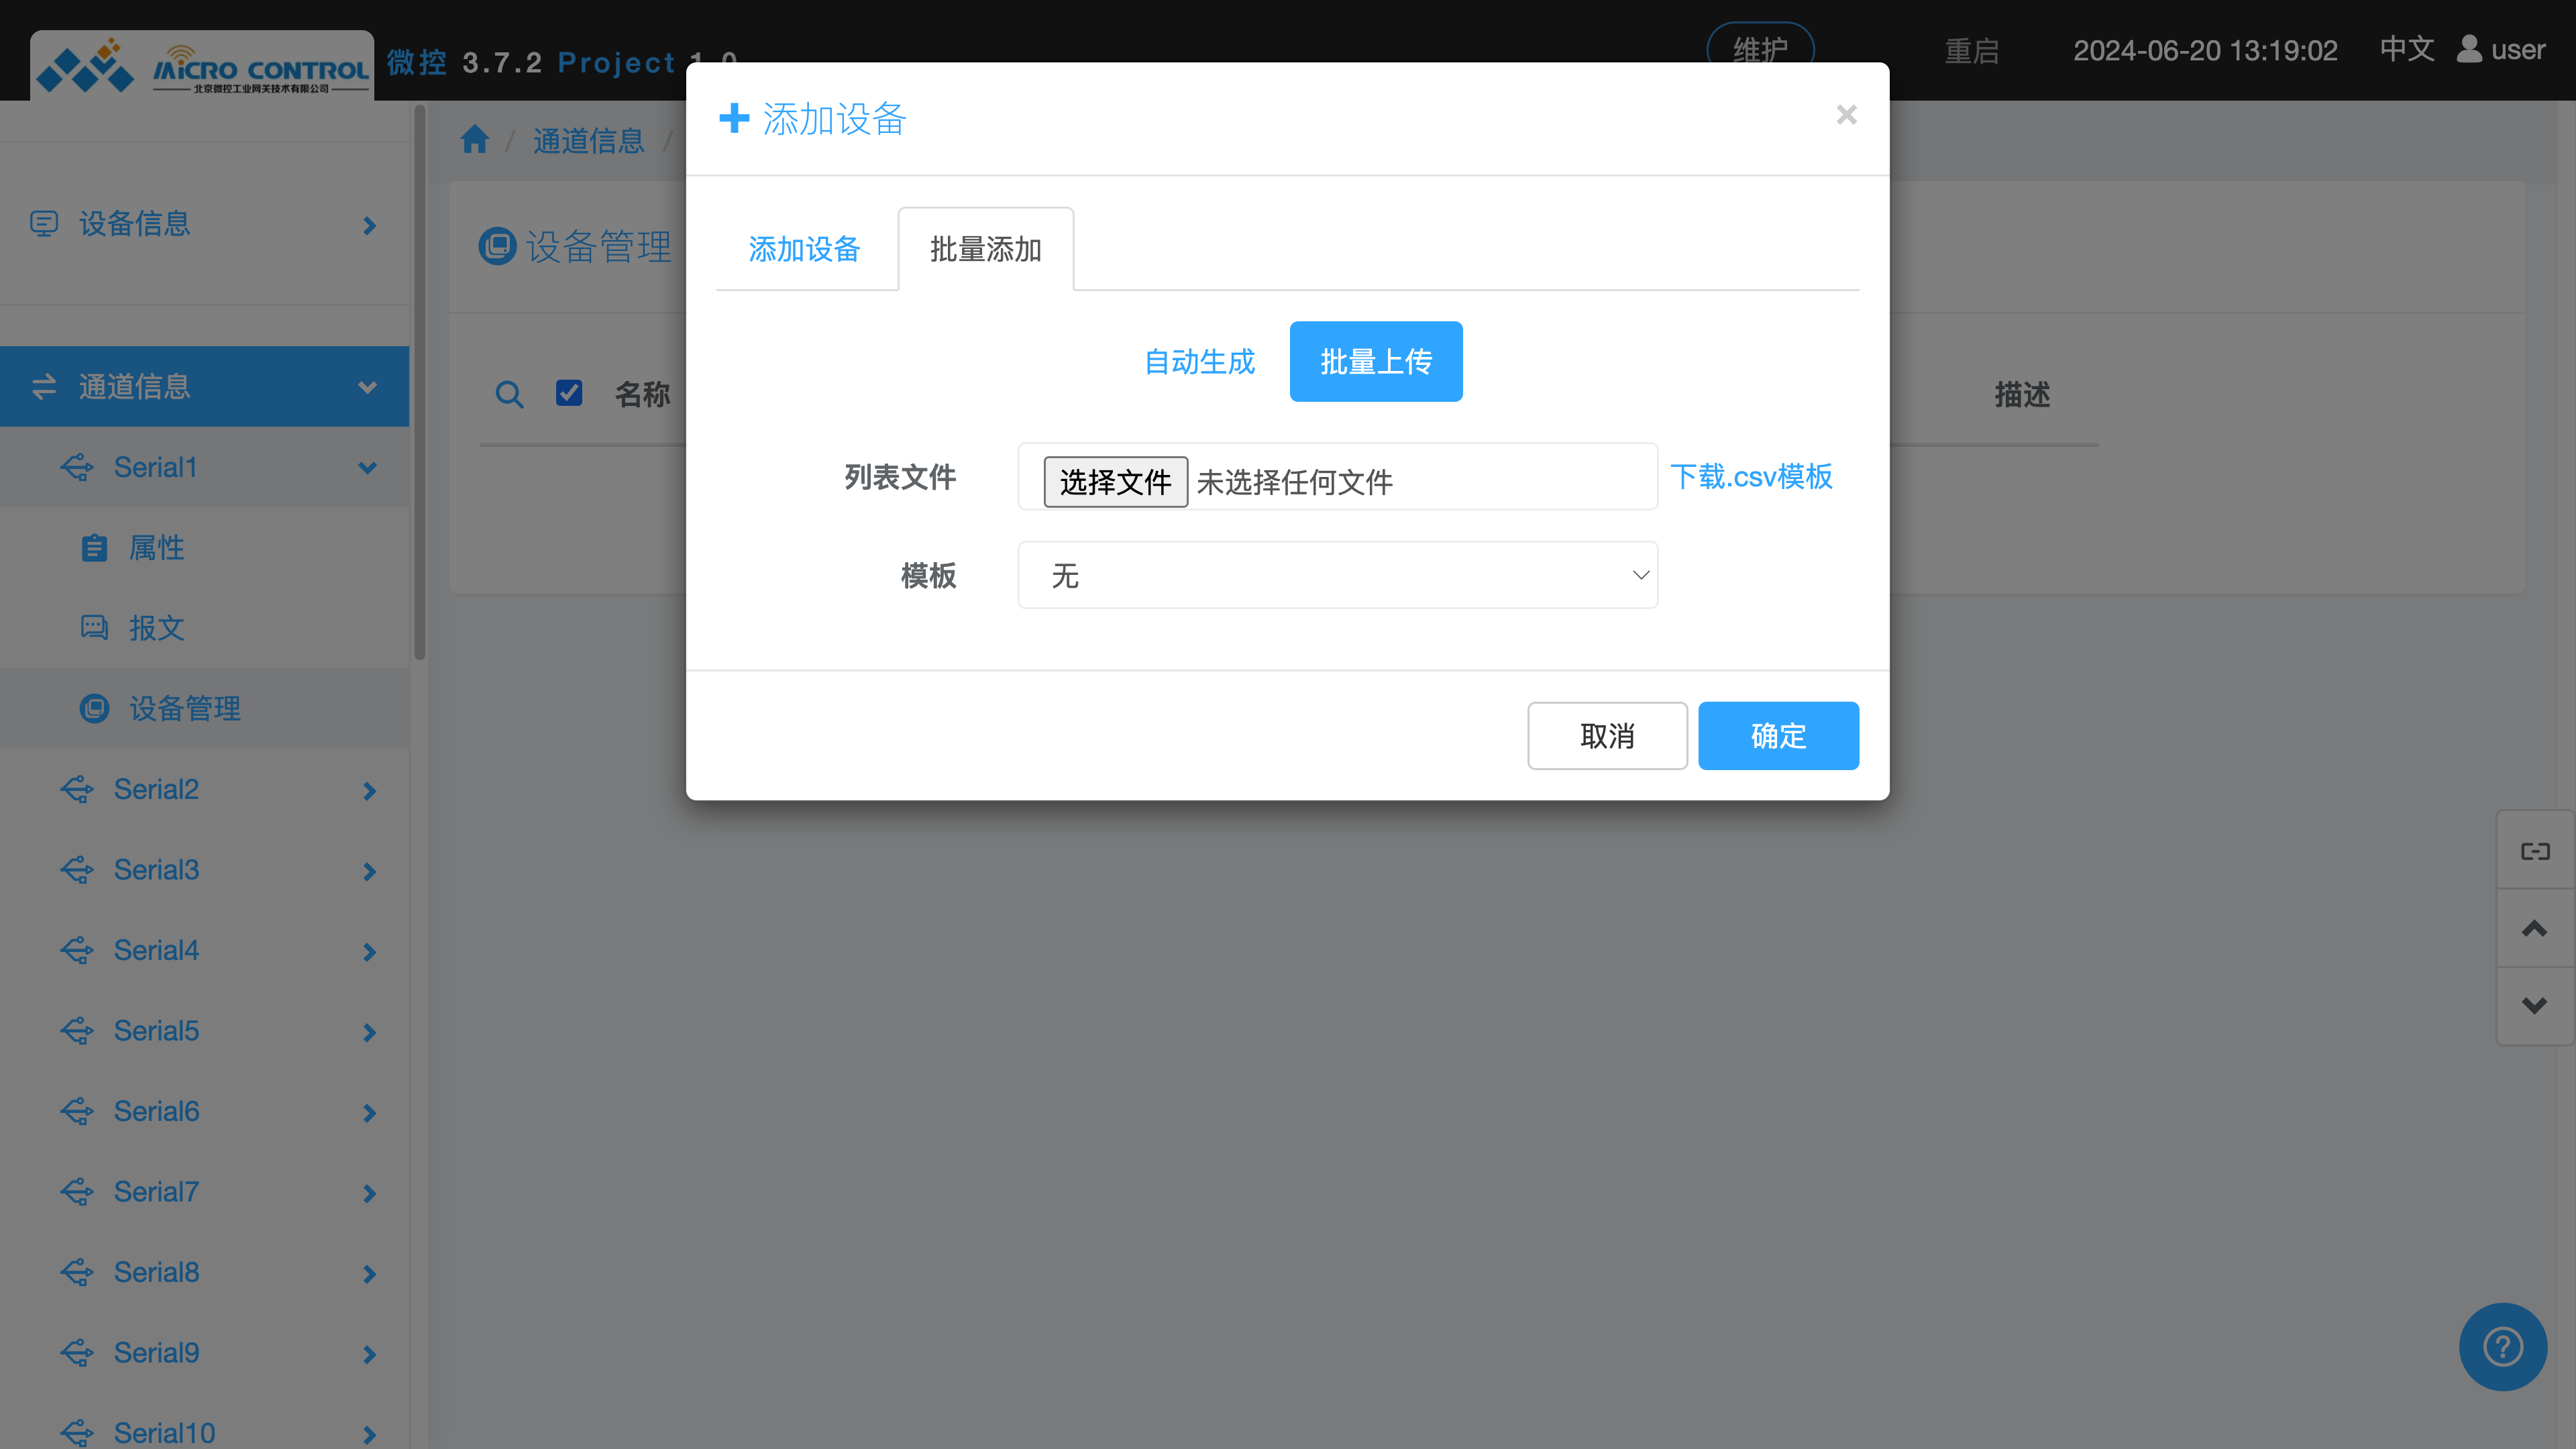2576x1449 pixels.
Task: Click the 确定 confirm button
Action: coord(1778,735)
